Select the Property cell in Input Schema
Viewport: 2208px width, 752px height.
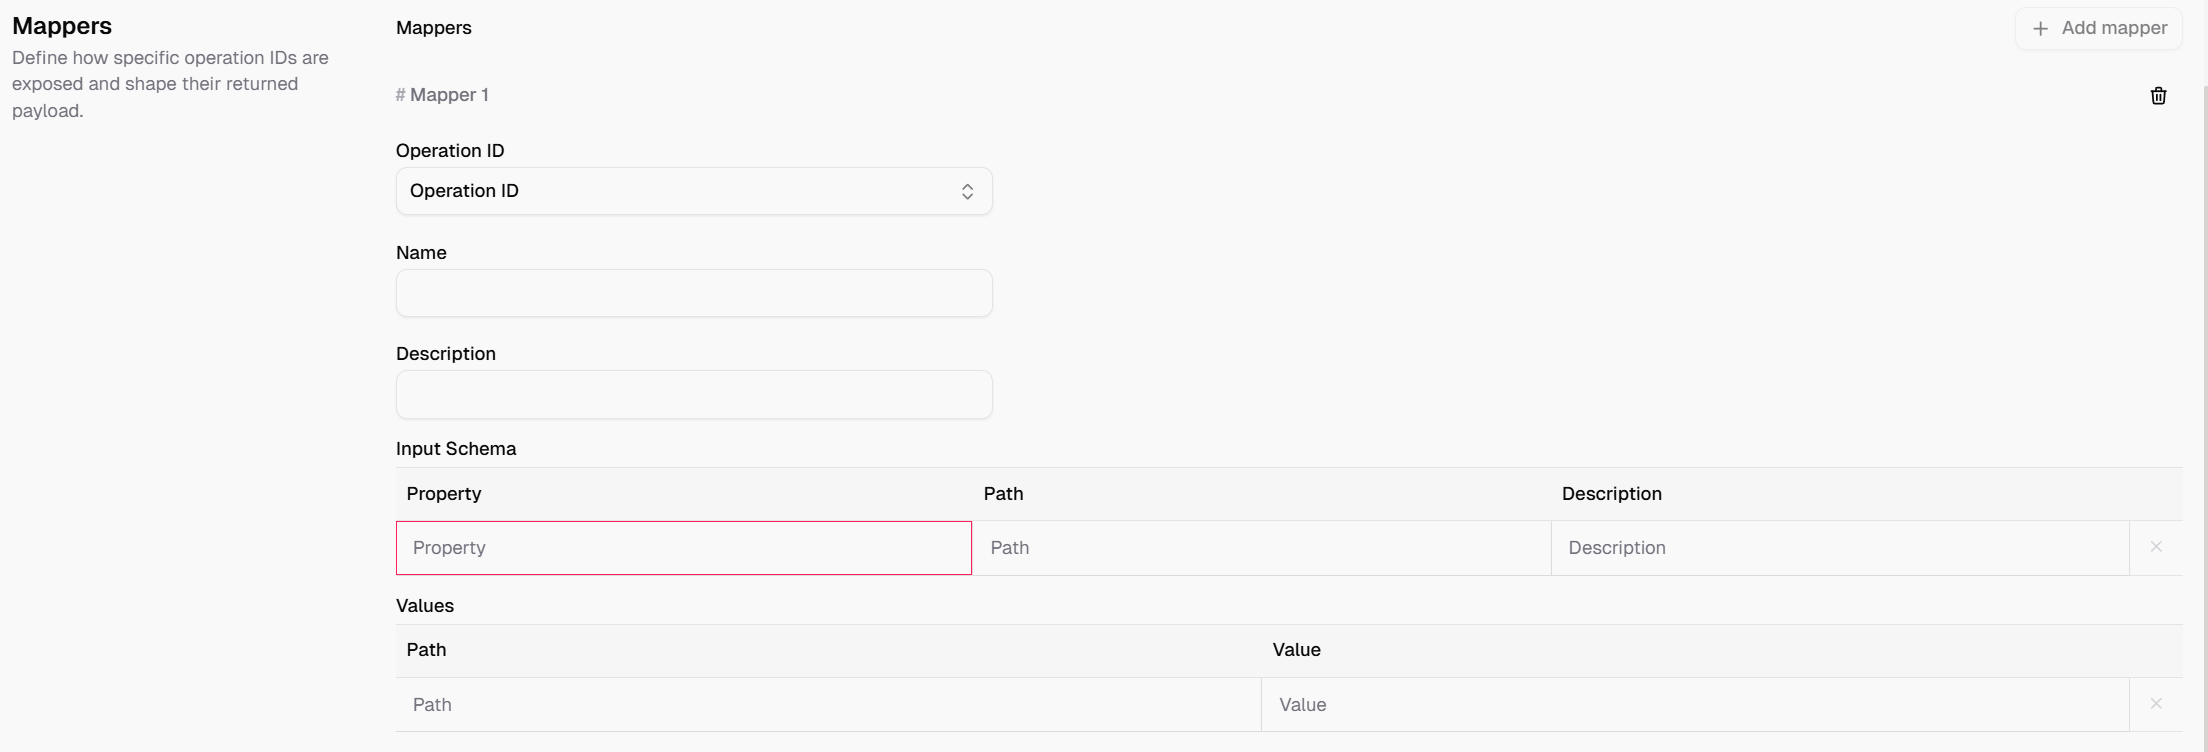[x=684, y=548]
